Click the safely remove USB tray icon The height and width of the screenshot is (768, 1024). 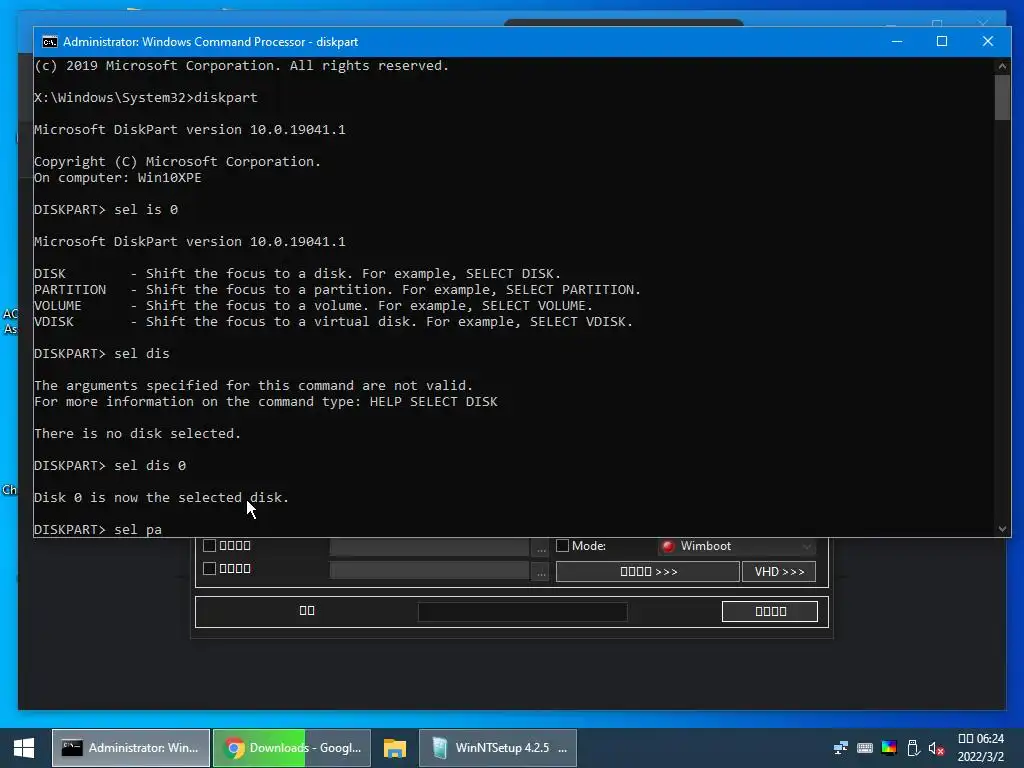point(913,748)
